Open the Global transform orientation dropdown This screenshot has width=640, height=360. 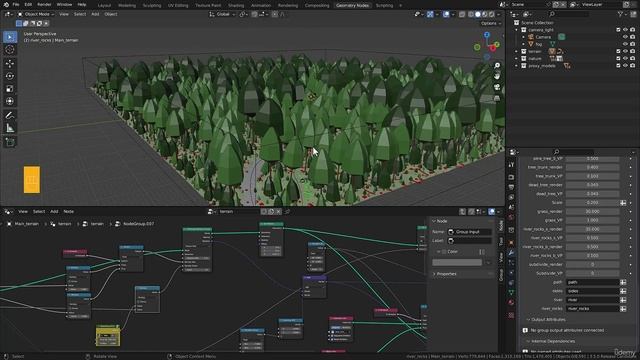222,14
